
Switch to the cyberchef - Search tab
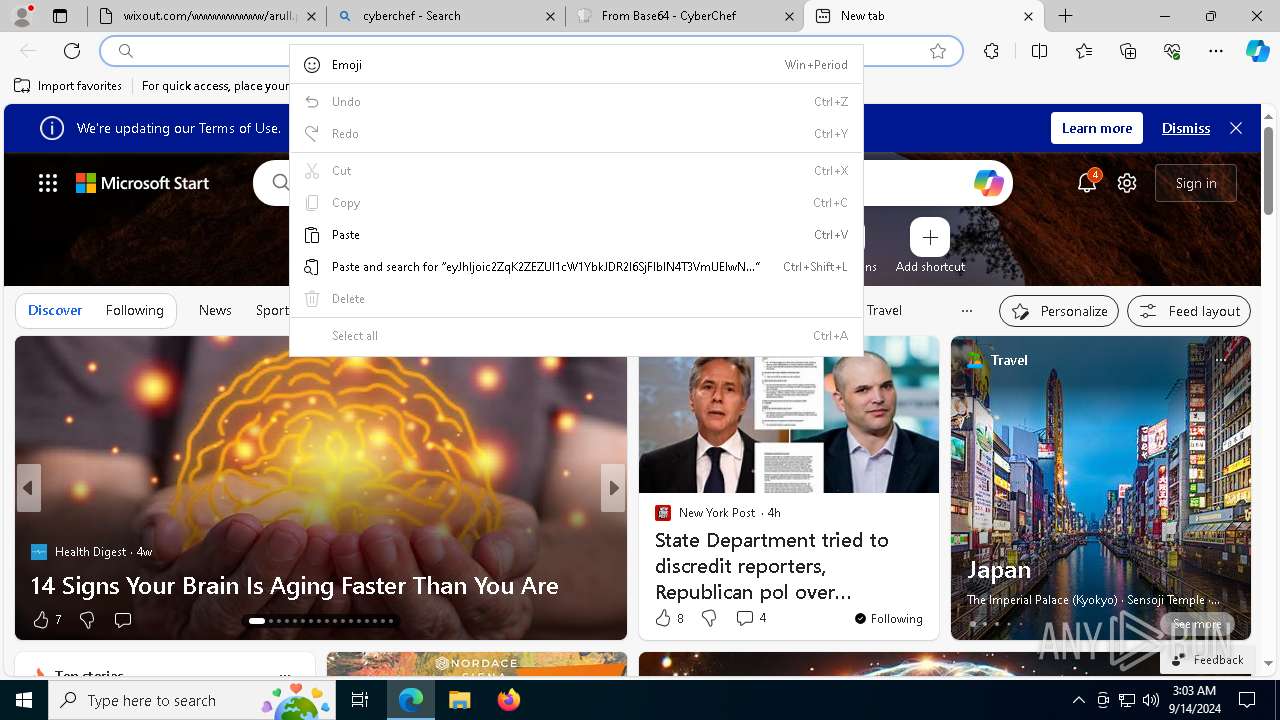[446, 16]
